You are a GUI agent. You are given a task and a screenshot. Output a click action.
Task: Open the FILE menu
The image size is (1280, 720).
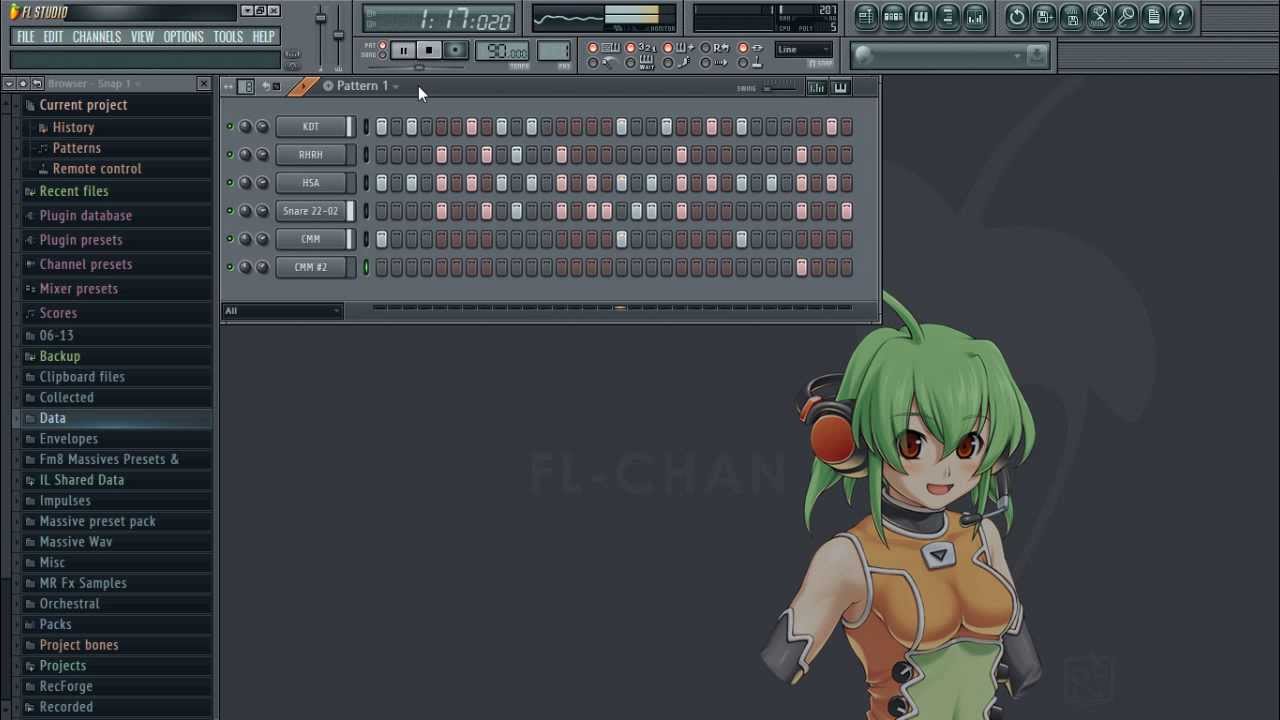click(x=25, y=37)
